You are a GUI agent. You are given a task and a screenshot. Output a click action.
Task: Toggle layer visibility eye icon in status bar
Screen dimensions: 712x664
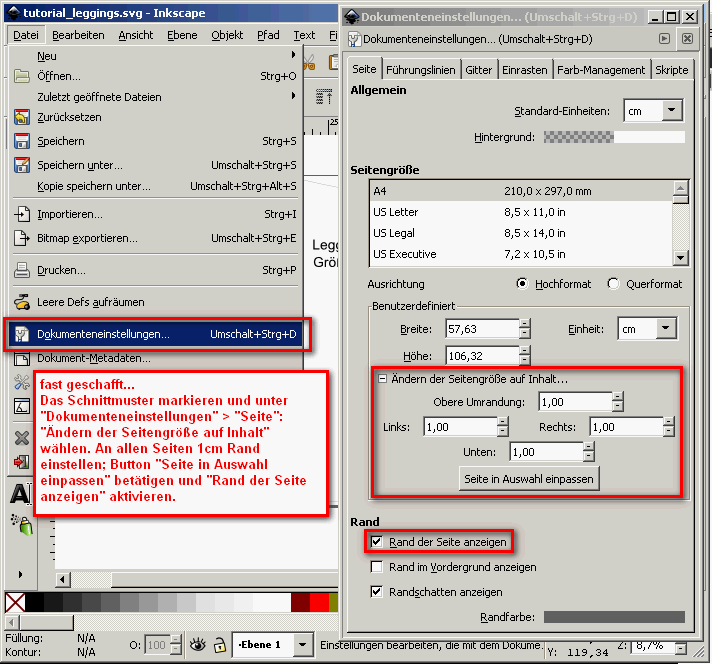point(197,645)
